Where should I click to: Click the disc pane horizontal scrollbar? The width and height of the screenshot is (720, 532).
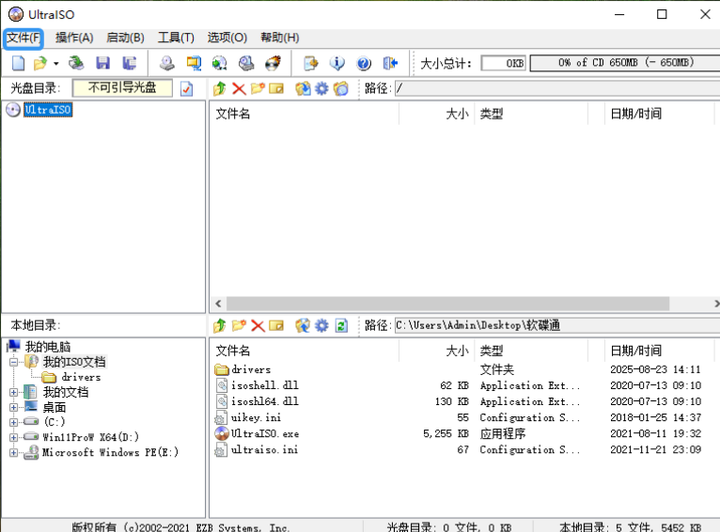(448, 303)
